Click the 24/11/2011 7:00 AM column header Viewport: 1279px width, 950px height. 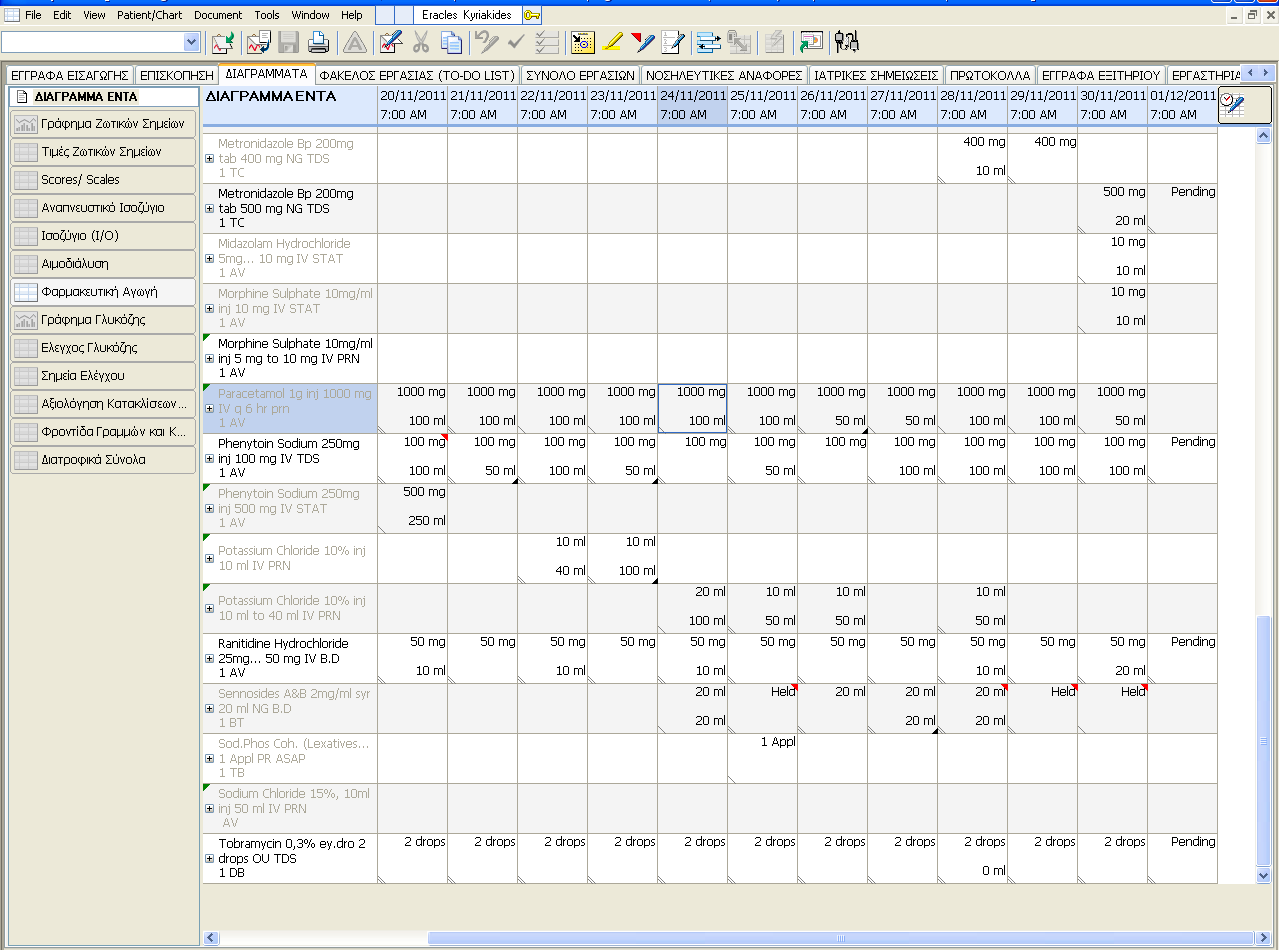692,105
